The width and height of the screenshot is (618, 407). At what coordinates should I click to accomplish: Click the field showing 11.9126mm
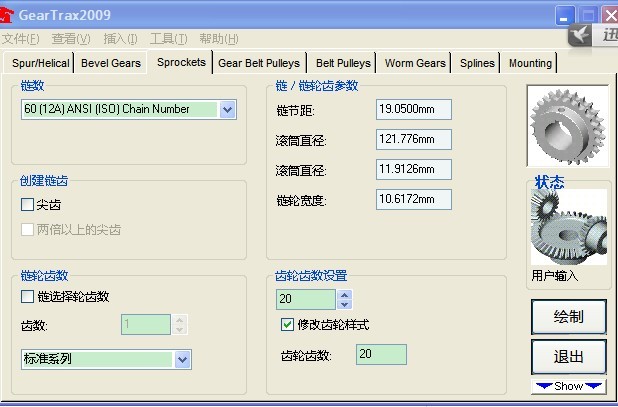[x=414, y=169]
